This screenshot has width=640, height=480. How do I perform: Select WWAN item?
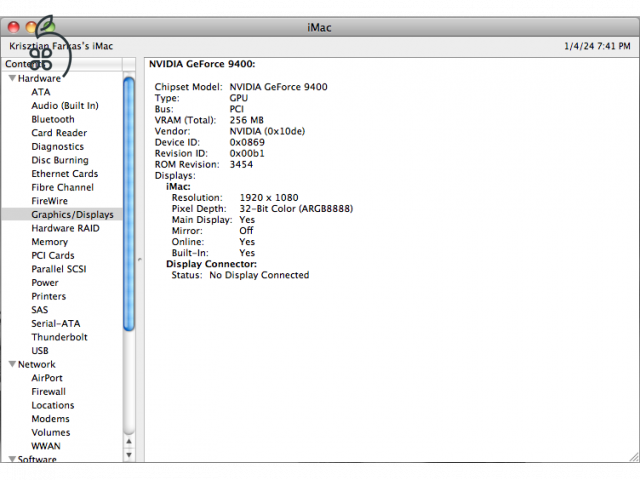[x=46, y=446]
